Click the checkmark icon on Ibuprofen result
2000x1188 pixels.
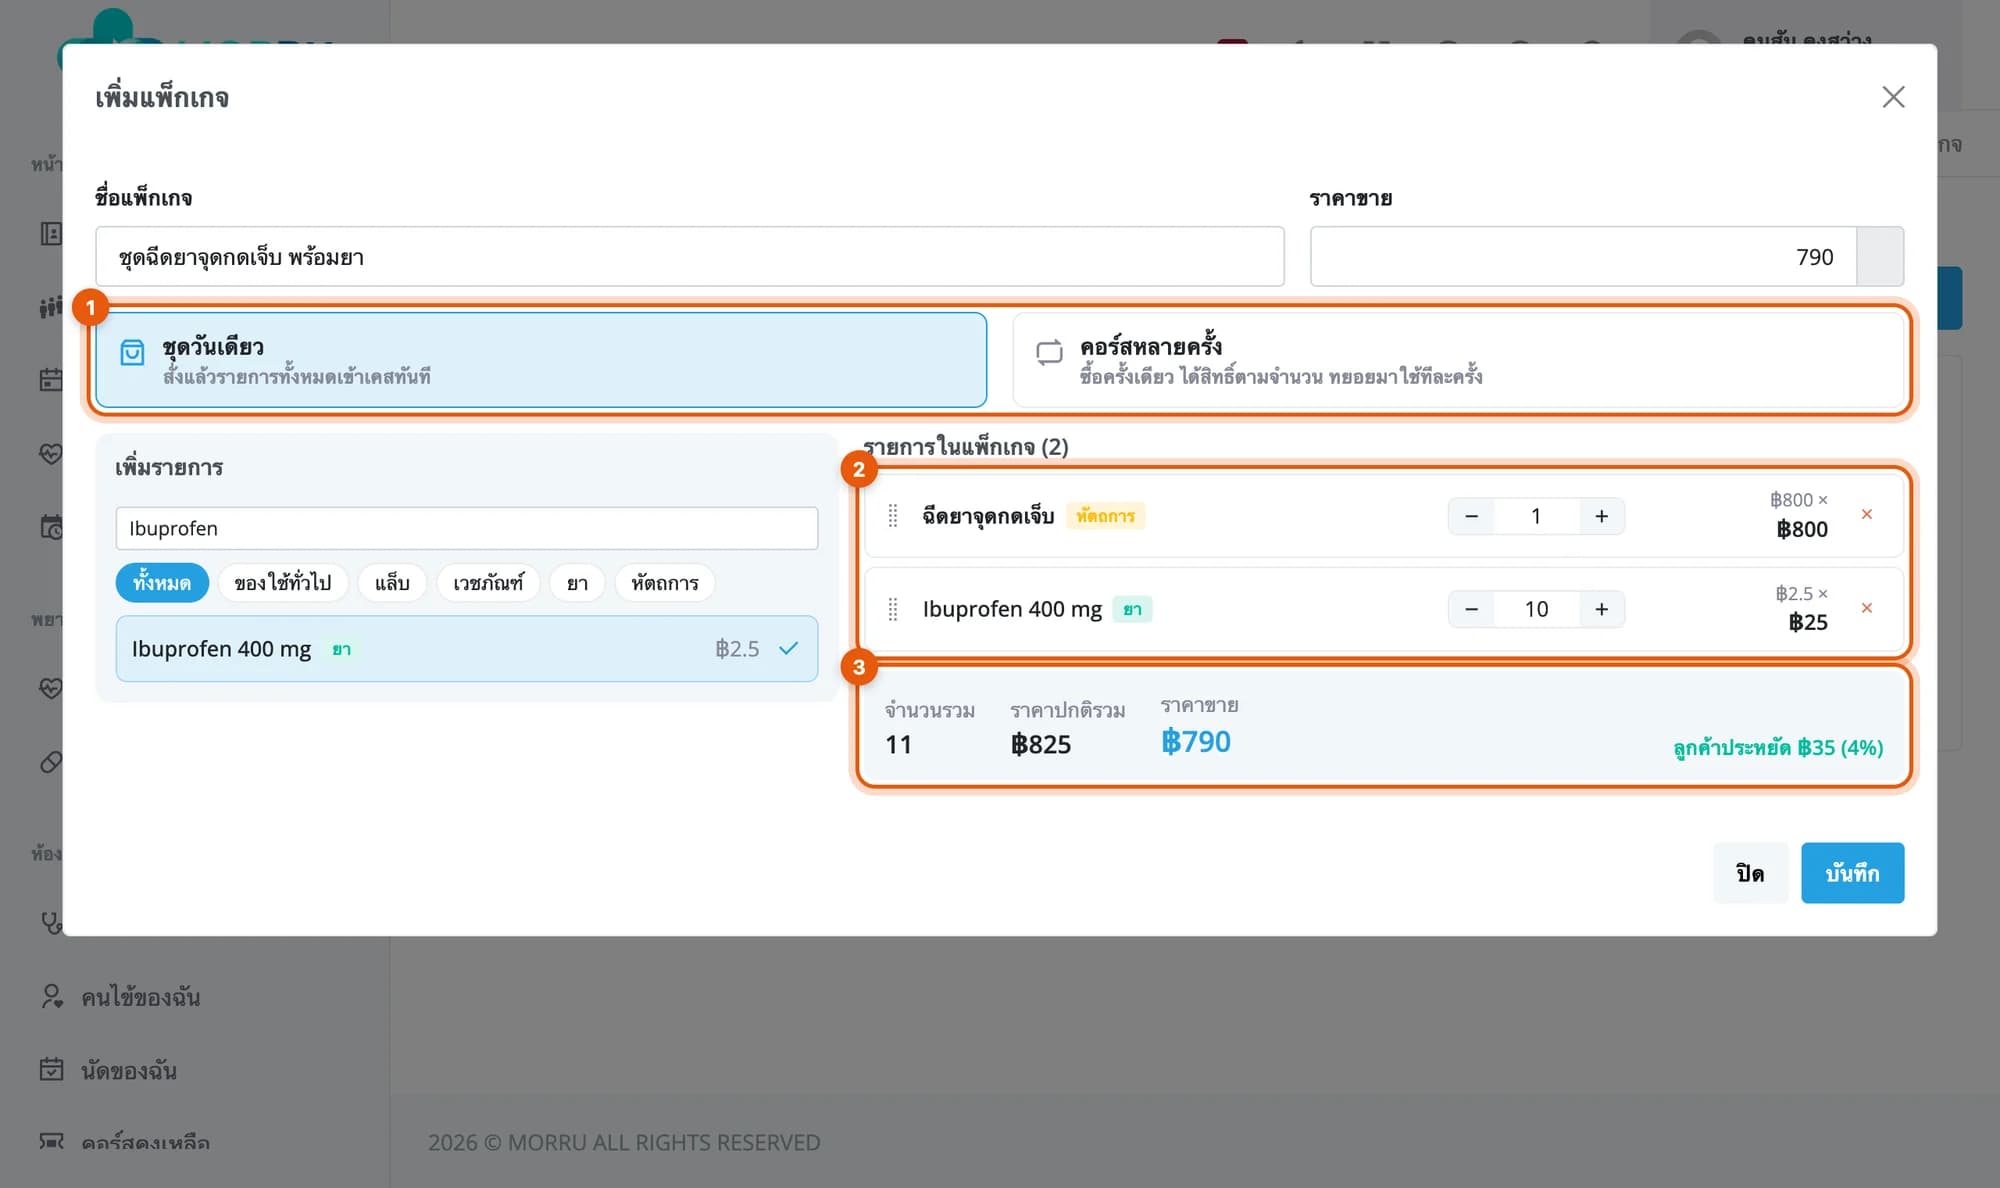pyautogui.click(x=789, y=648)
